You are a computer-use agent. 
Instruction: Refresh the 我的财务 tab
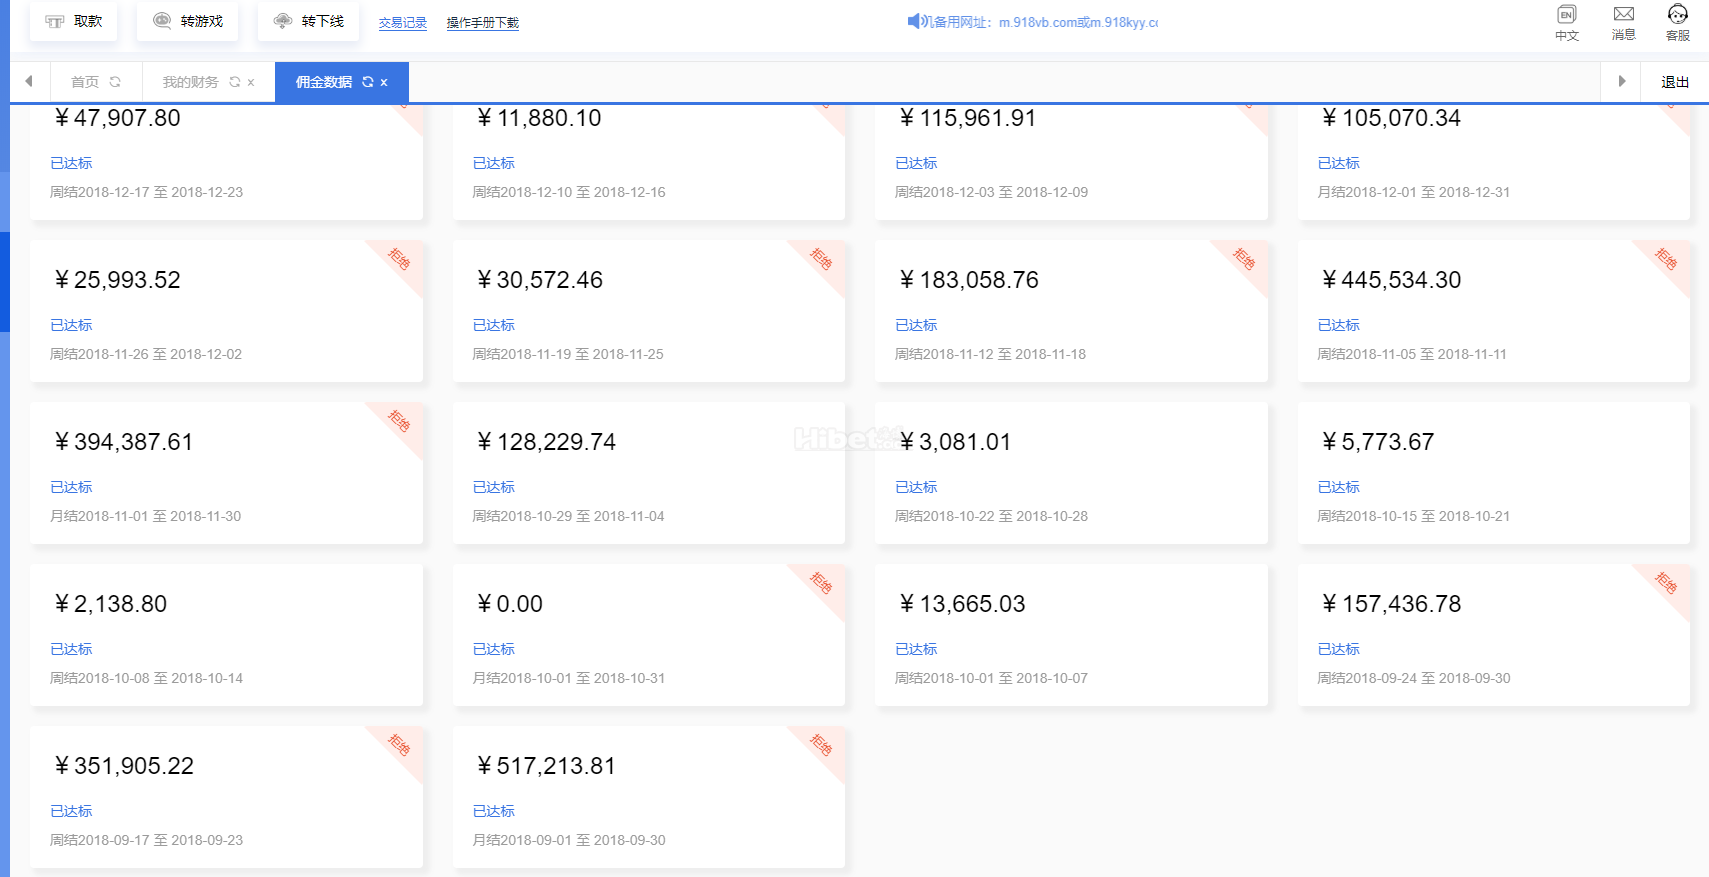point(235,82)
